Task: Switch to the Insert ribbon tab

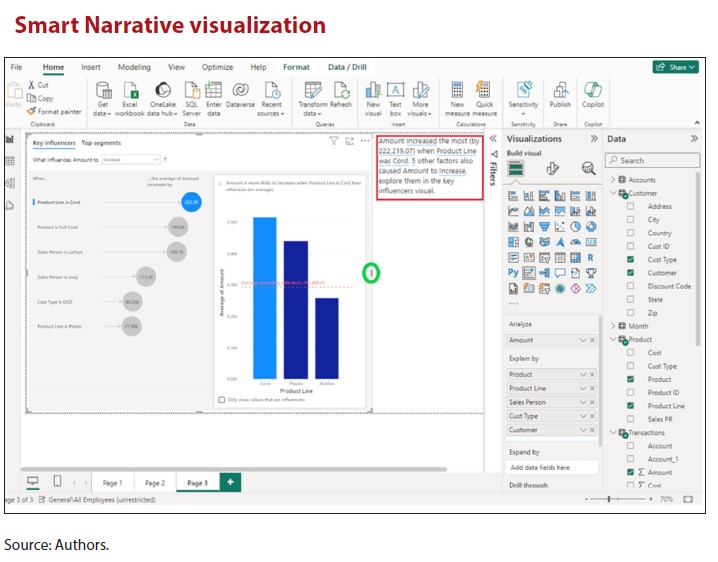Action: 91,67
